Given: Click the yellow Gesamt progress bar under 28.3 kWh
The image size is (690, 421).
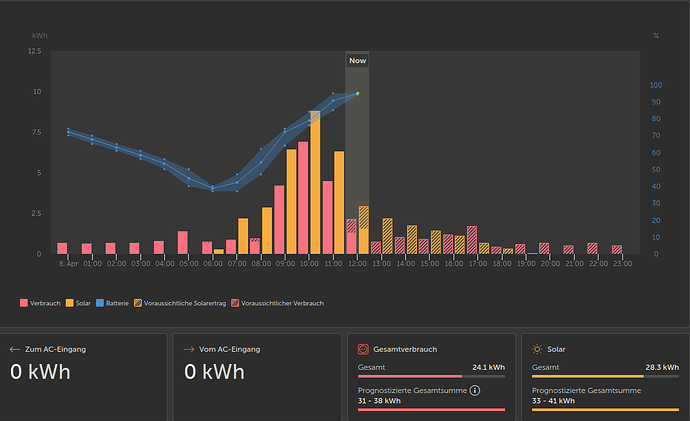Looking at the screenshot, I should [x=605, y=377].
